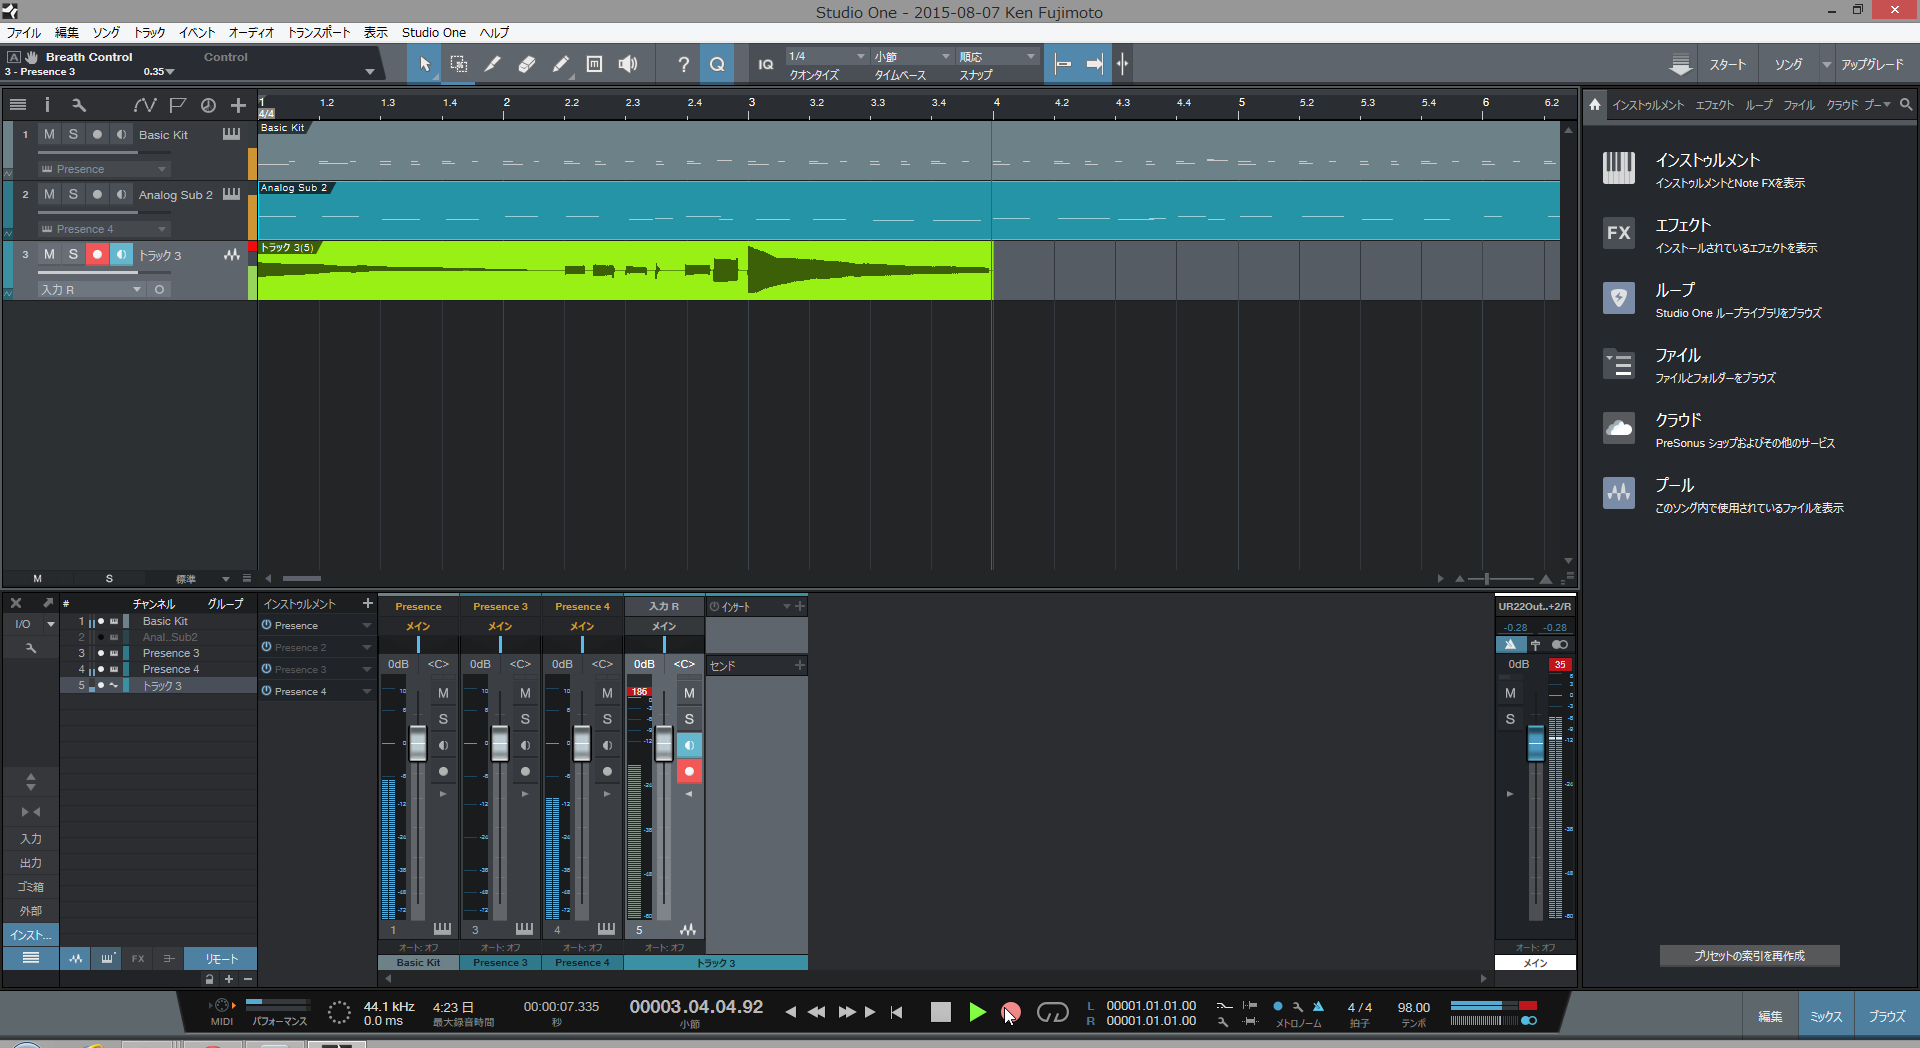The width and height of the screenshot is (1920, 1048).
Task: Select the Listen speaker tool
Action: click(628, 64)
